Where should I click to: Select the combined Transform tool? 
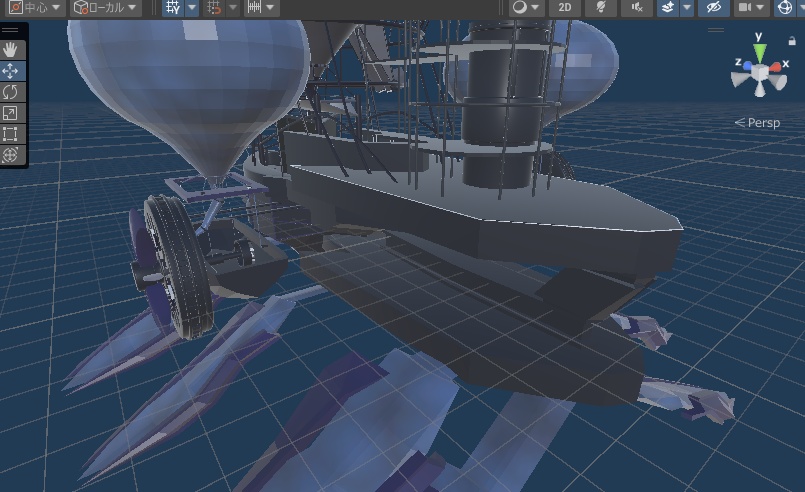[11, 155]
